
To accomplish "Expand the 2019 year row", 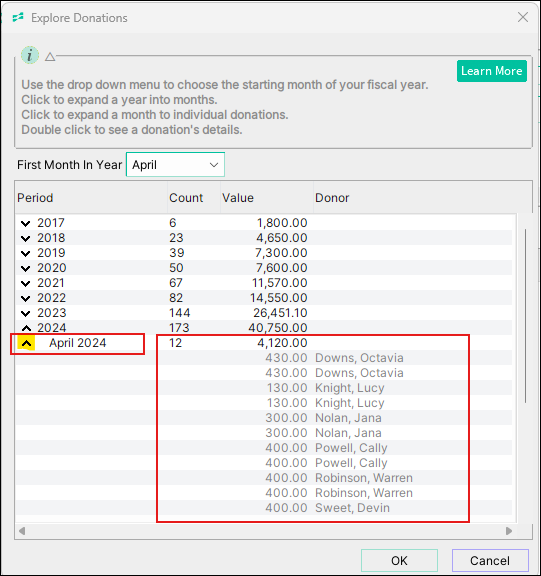I will coord(25,253).
